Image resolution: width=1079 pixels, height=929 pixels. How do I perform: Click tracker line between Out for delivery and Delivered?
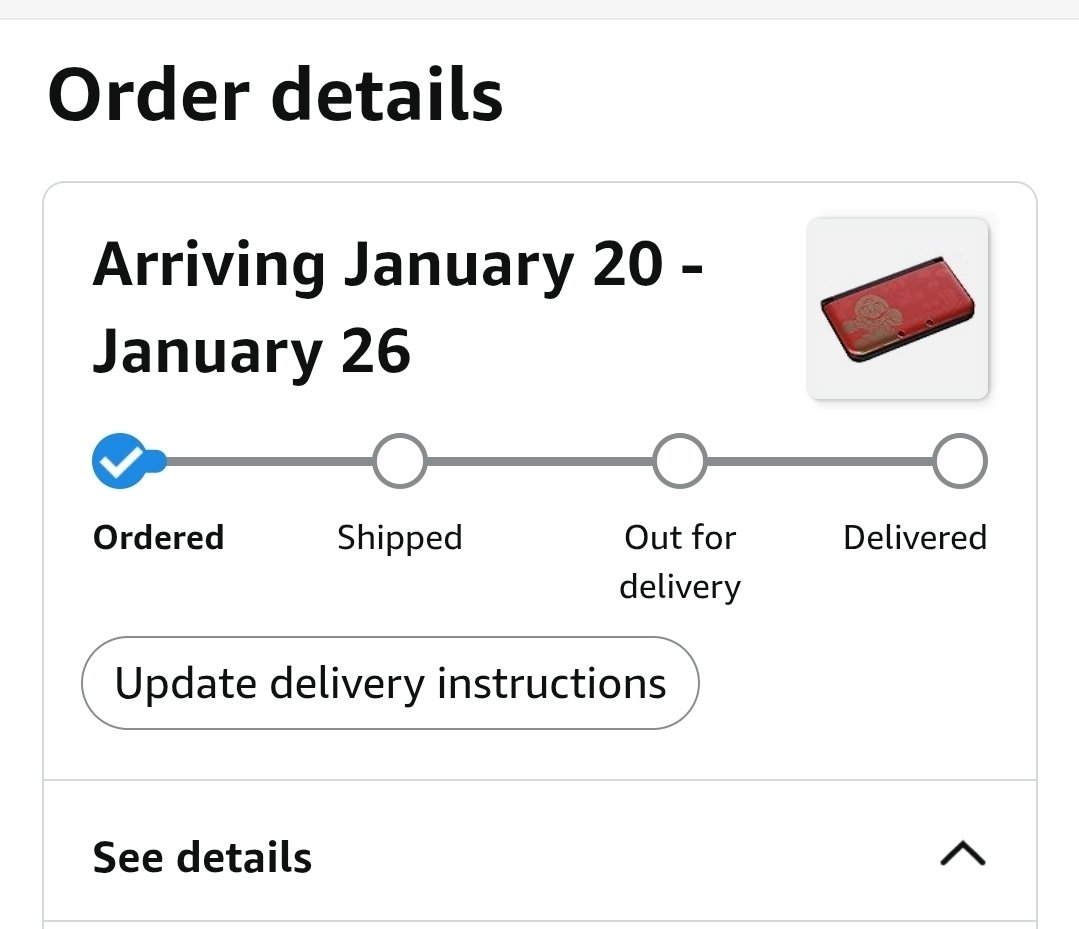click(820, 462)
